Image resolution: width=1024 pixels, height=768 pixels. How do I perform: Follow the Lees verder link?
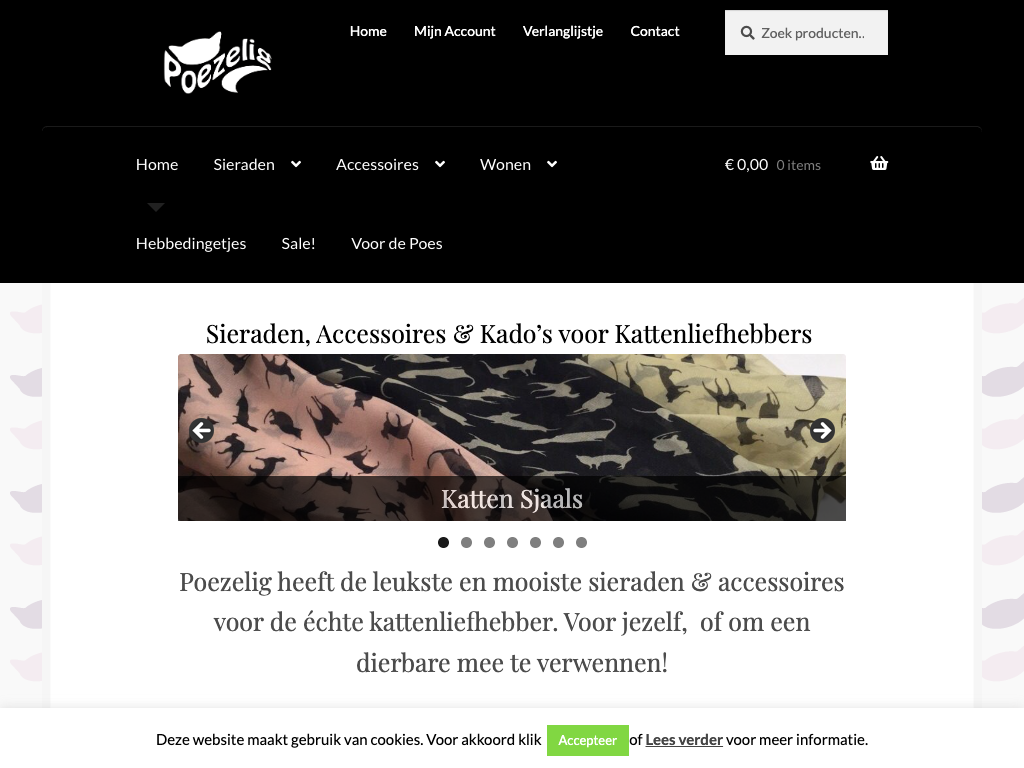point(684,740)
